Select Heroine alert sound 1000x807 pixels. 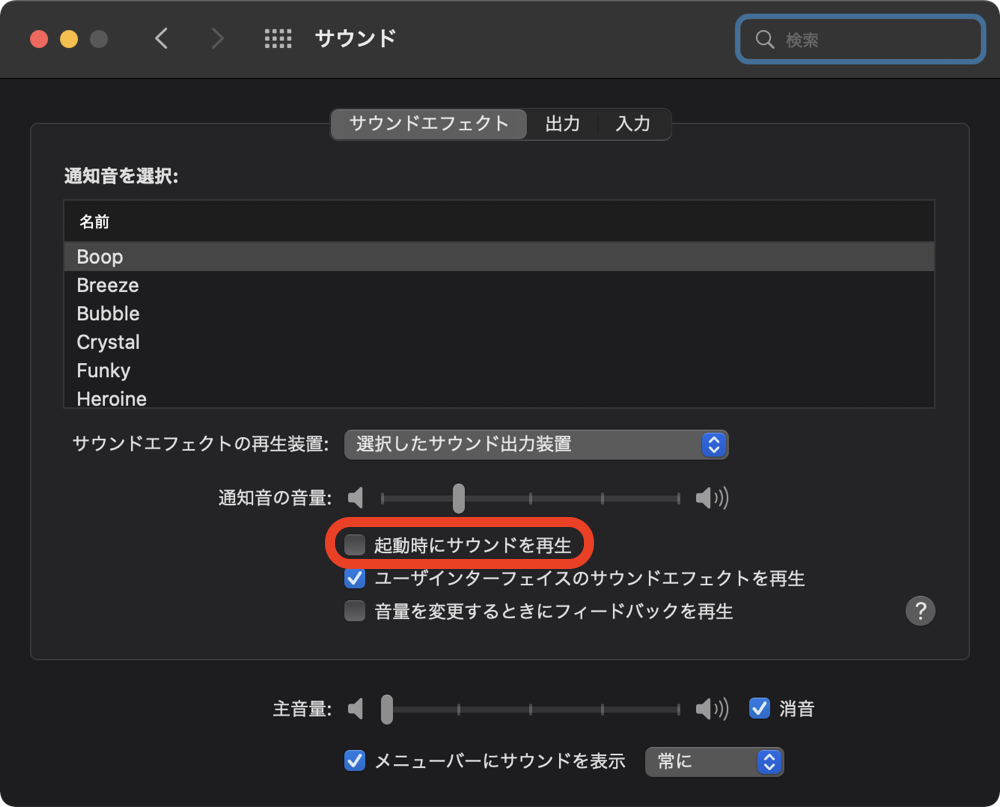[x=499, y=397]
